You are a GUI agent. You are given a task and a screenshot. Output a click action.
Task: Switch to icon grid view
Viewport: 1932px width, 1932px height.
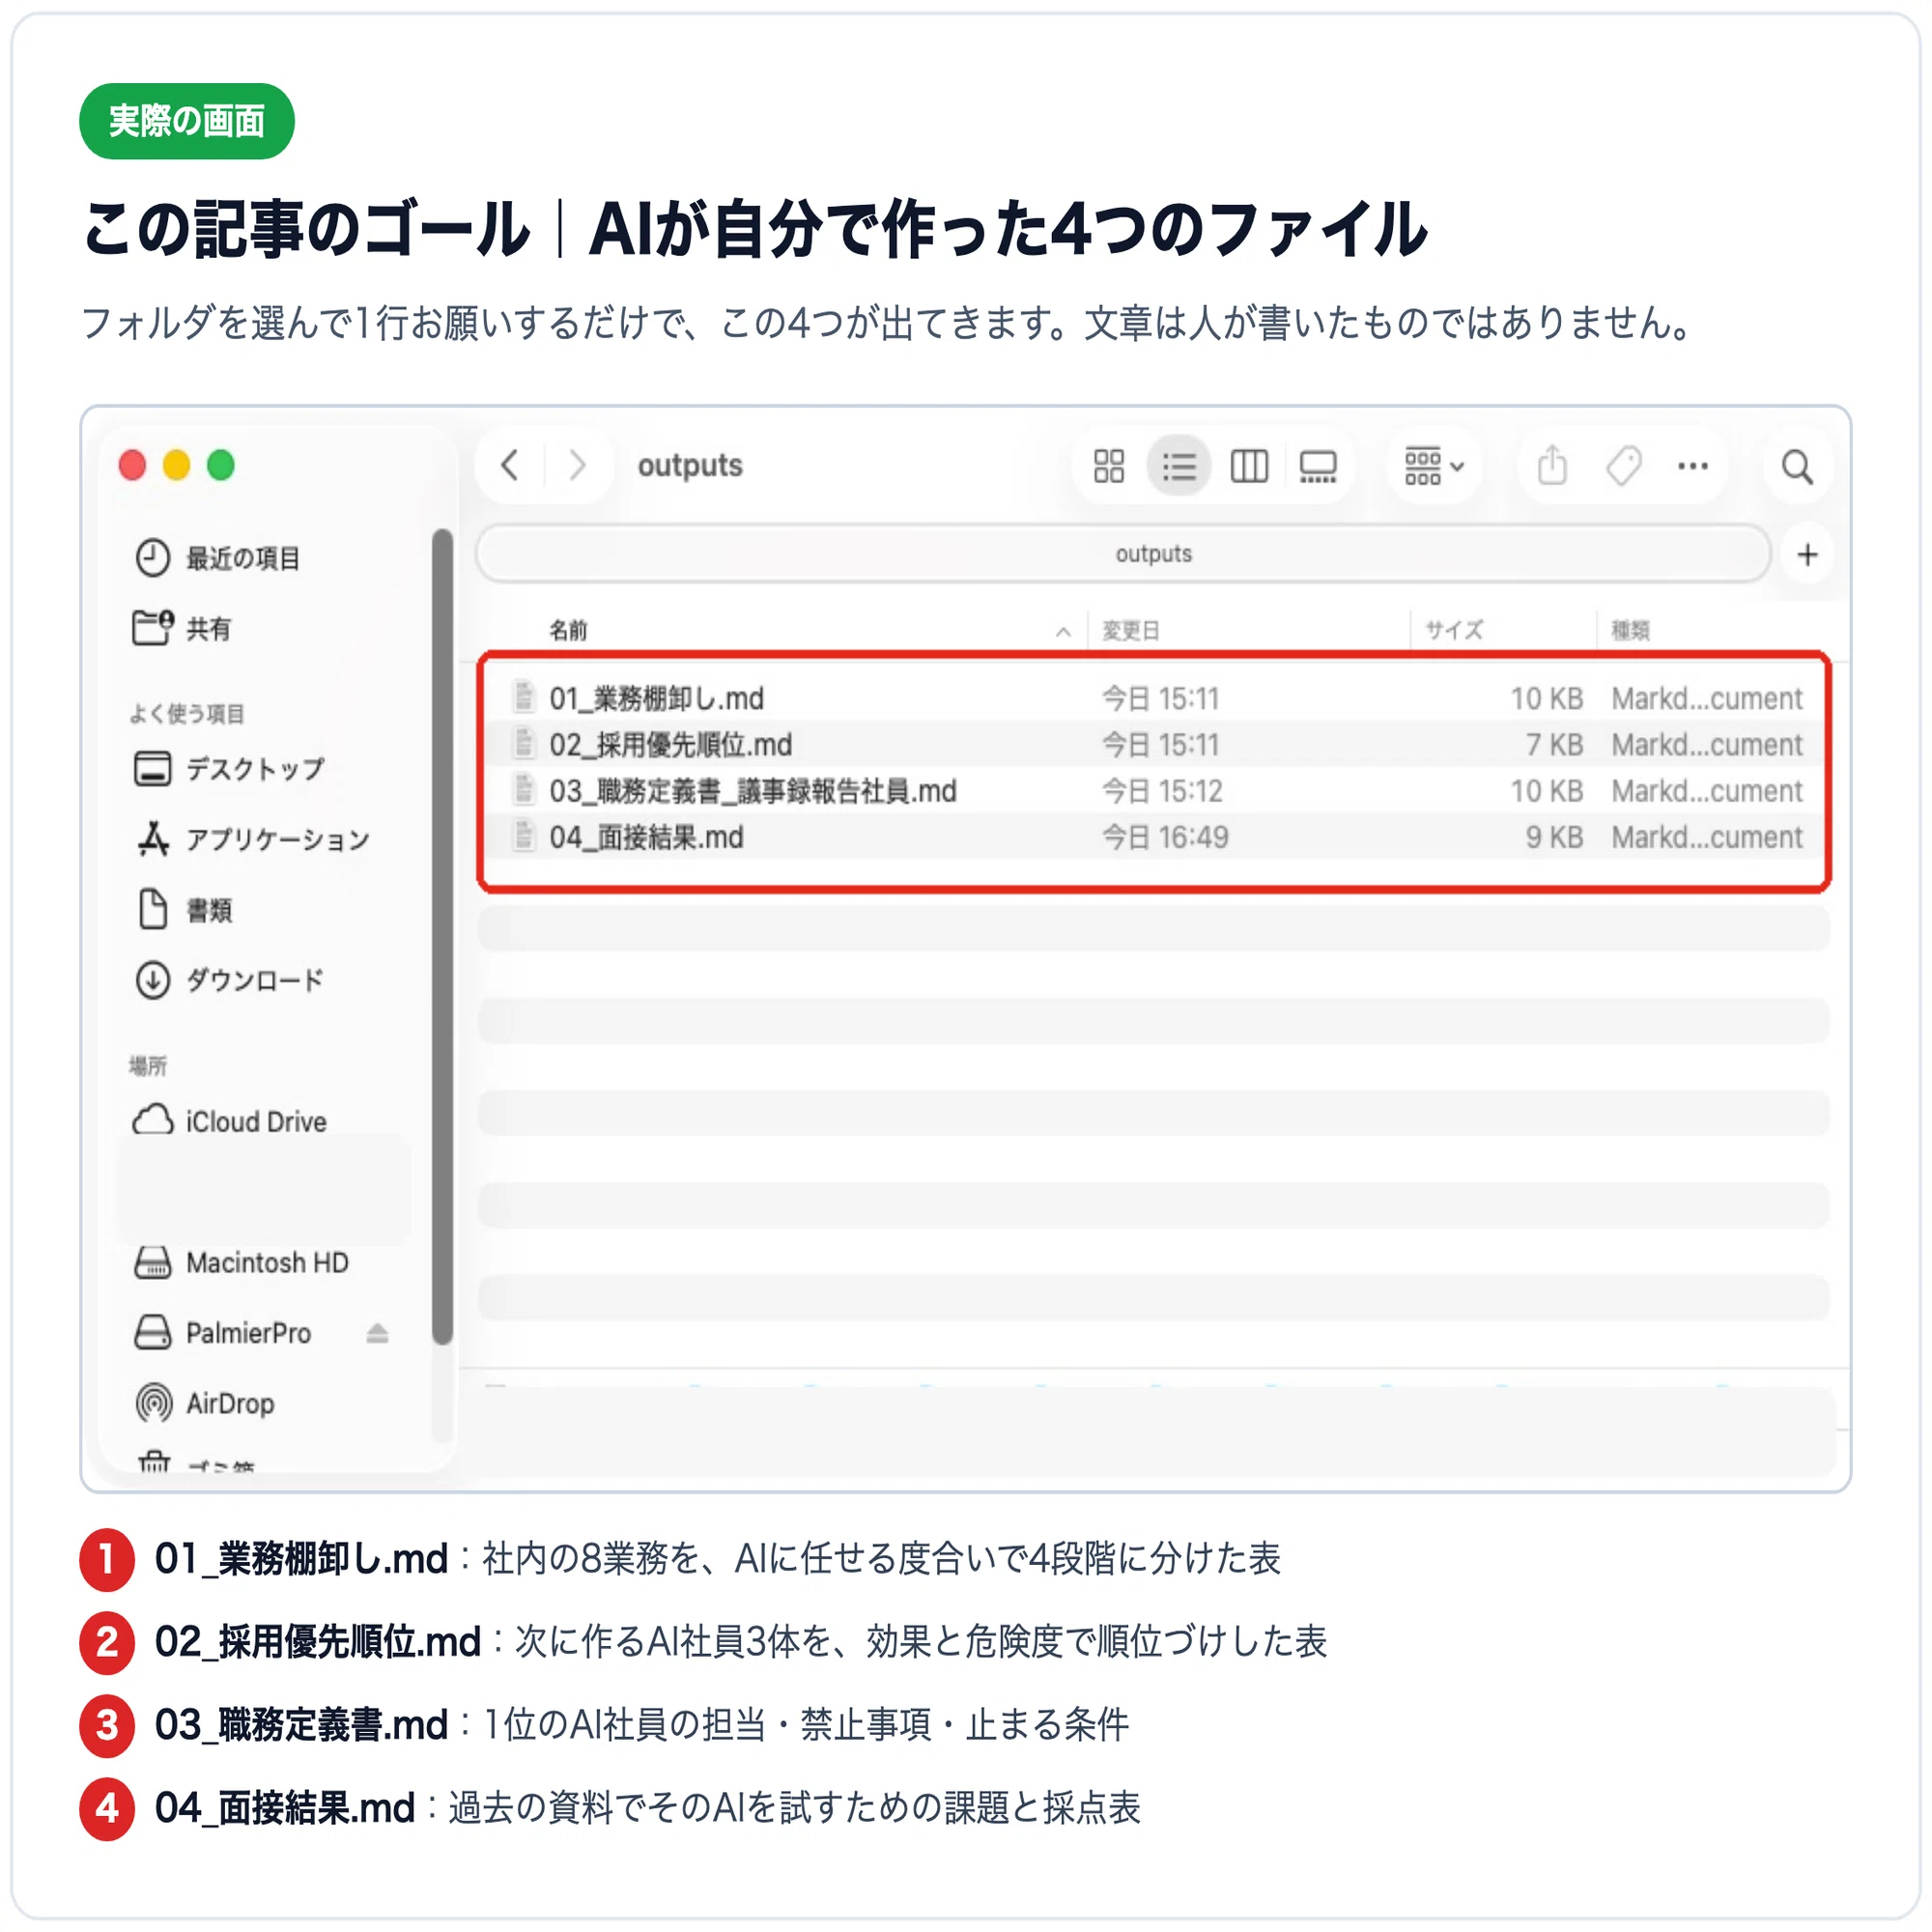1109,466
